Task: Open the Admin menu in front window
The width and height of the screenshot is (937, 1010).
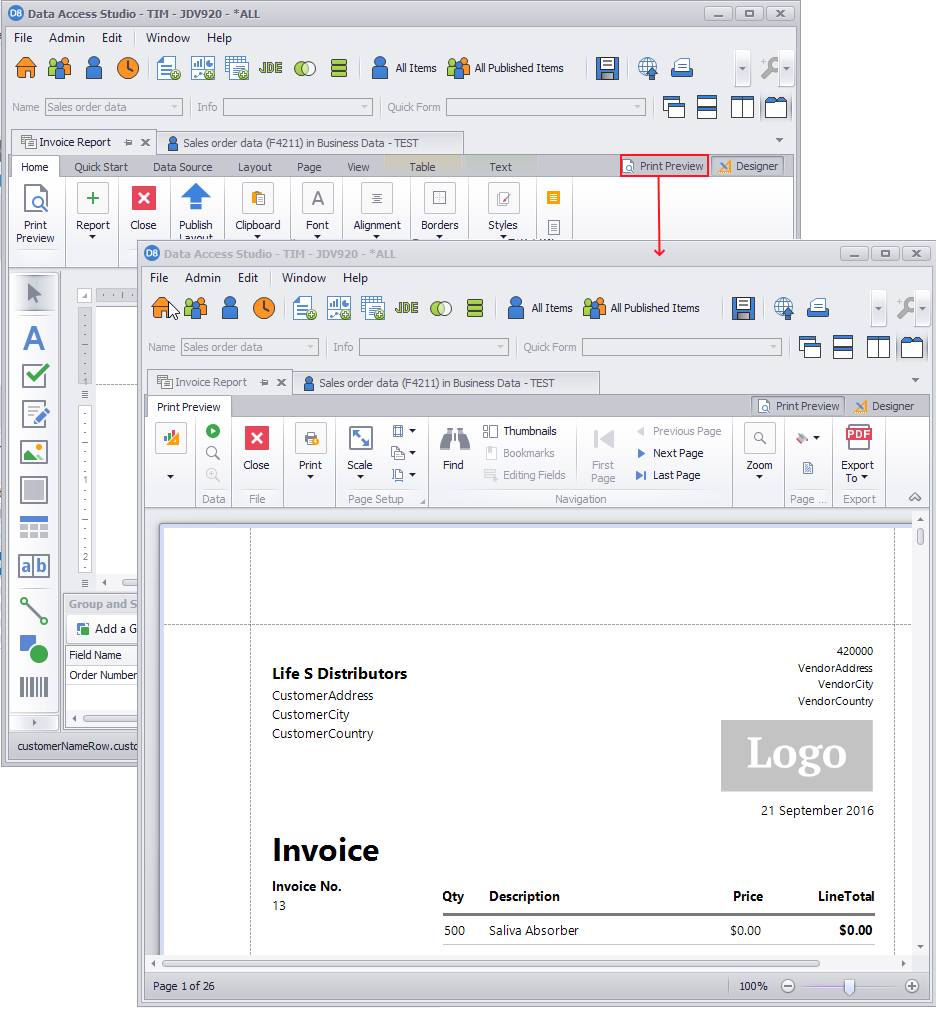Action: (203, 278)
